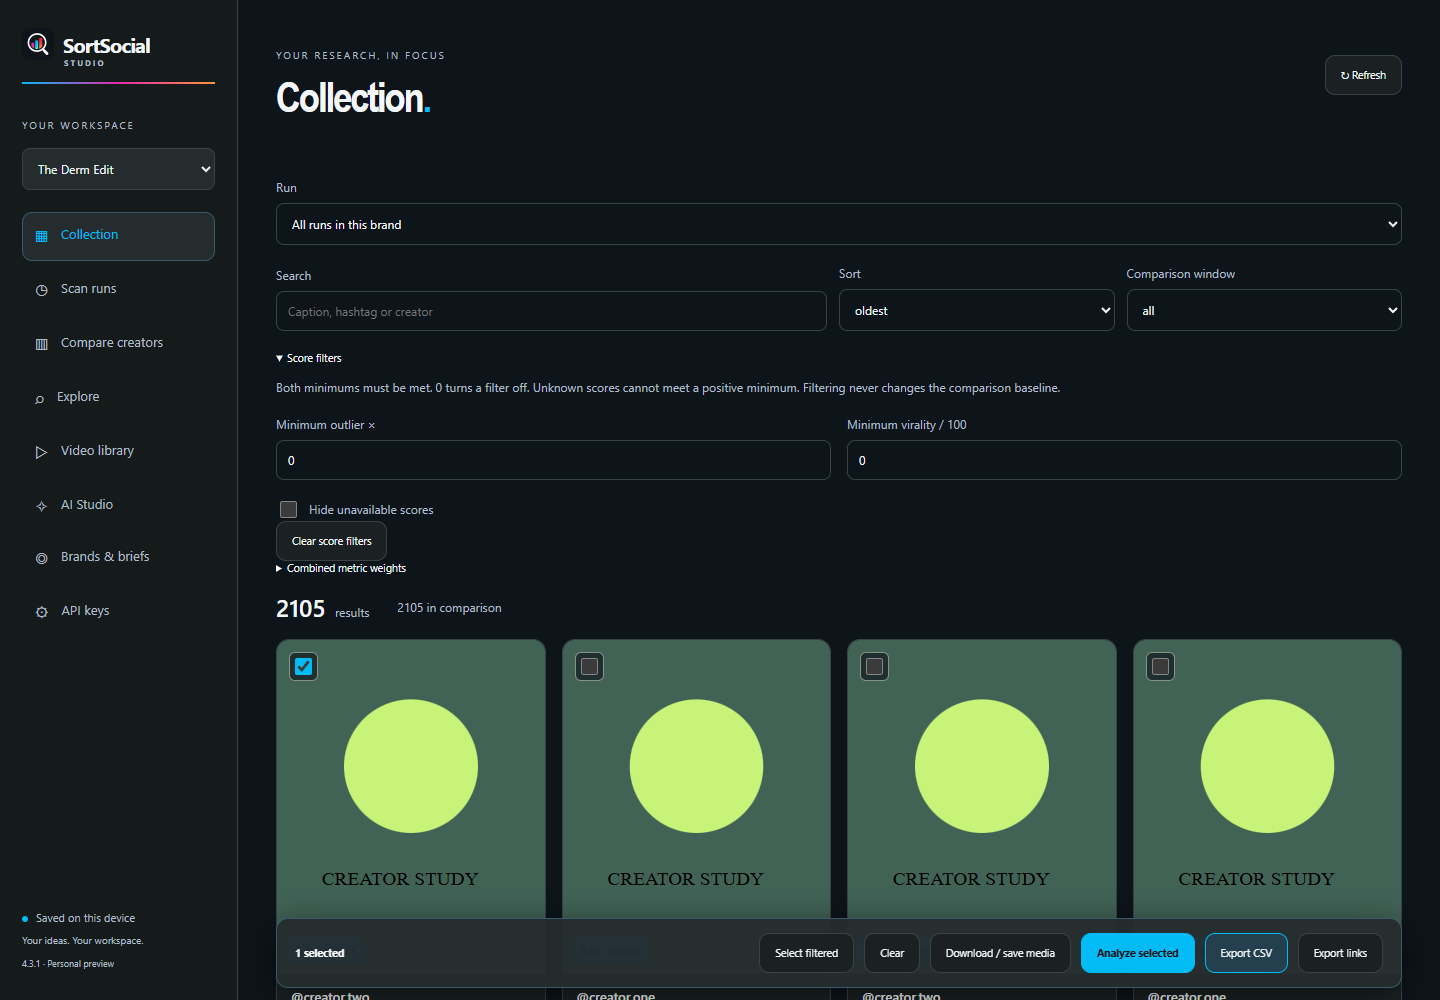The width and height of the screenshot is (1440, 1000).
Task: Click the API keys gear icon
Action: 41,612
